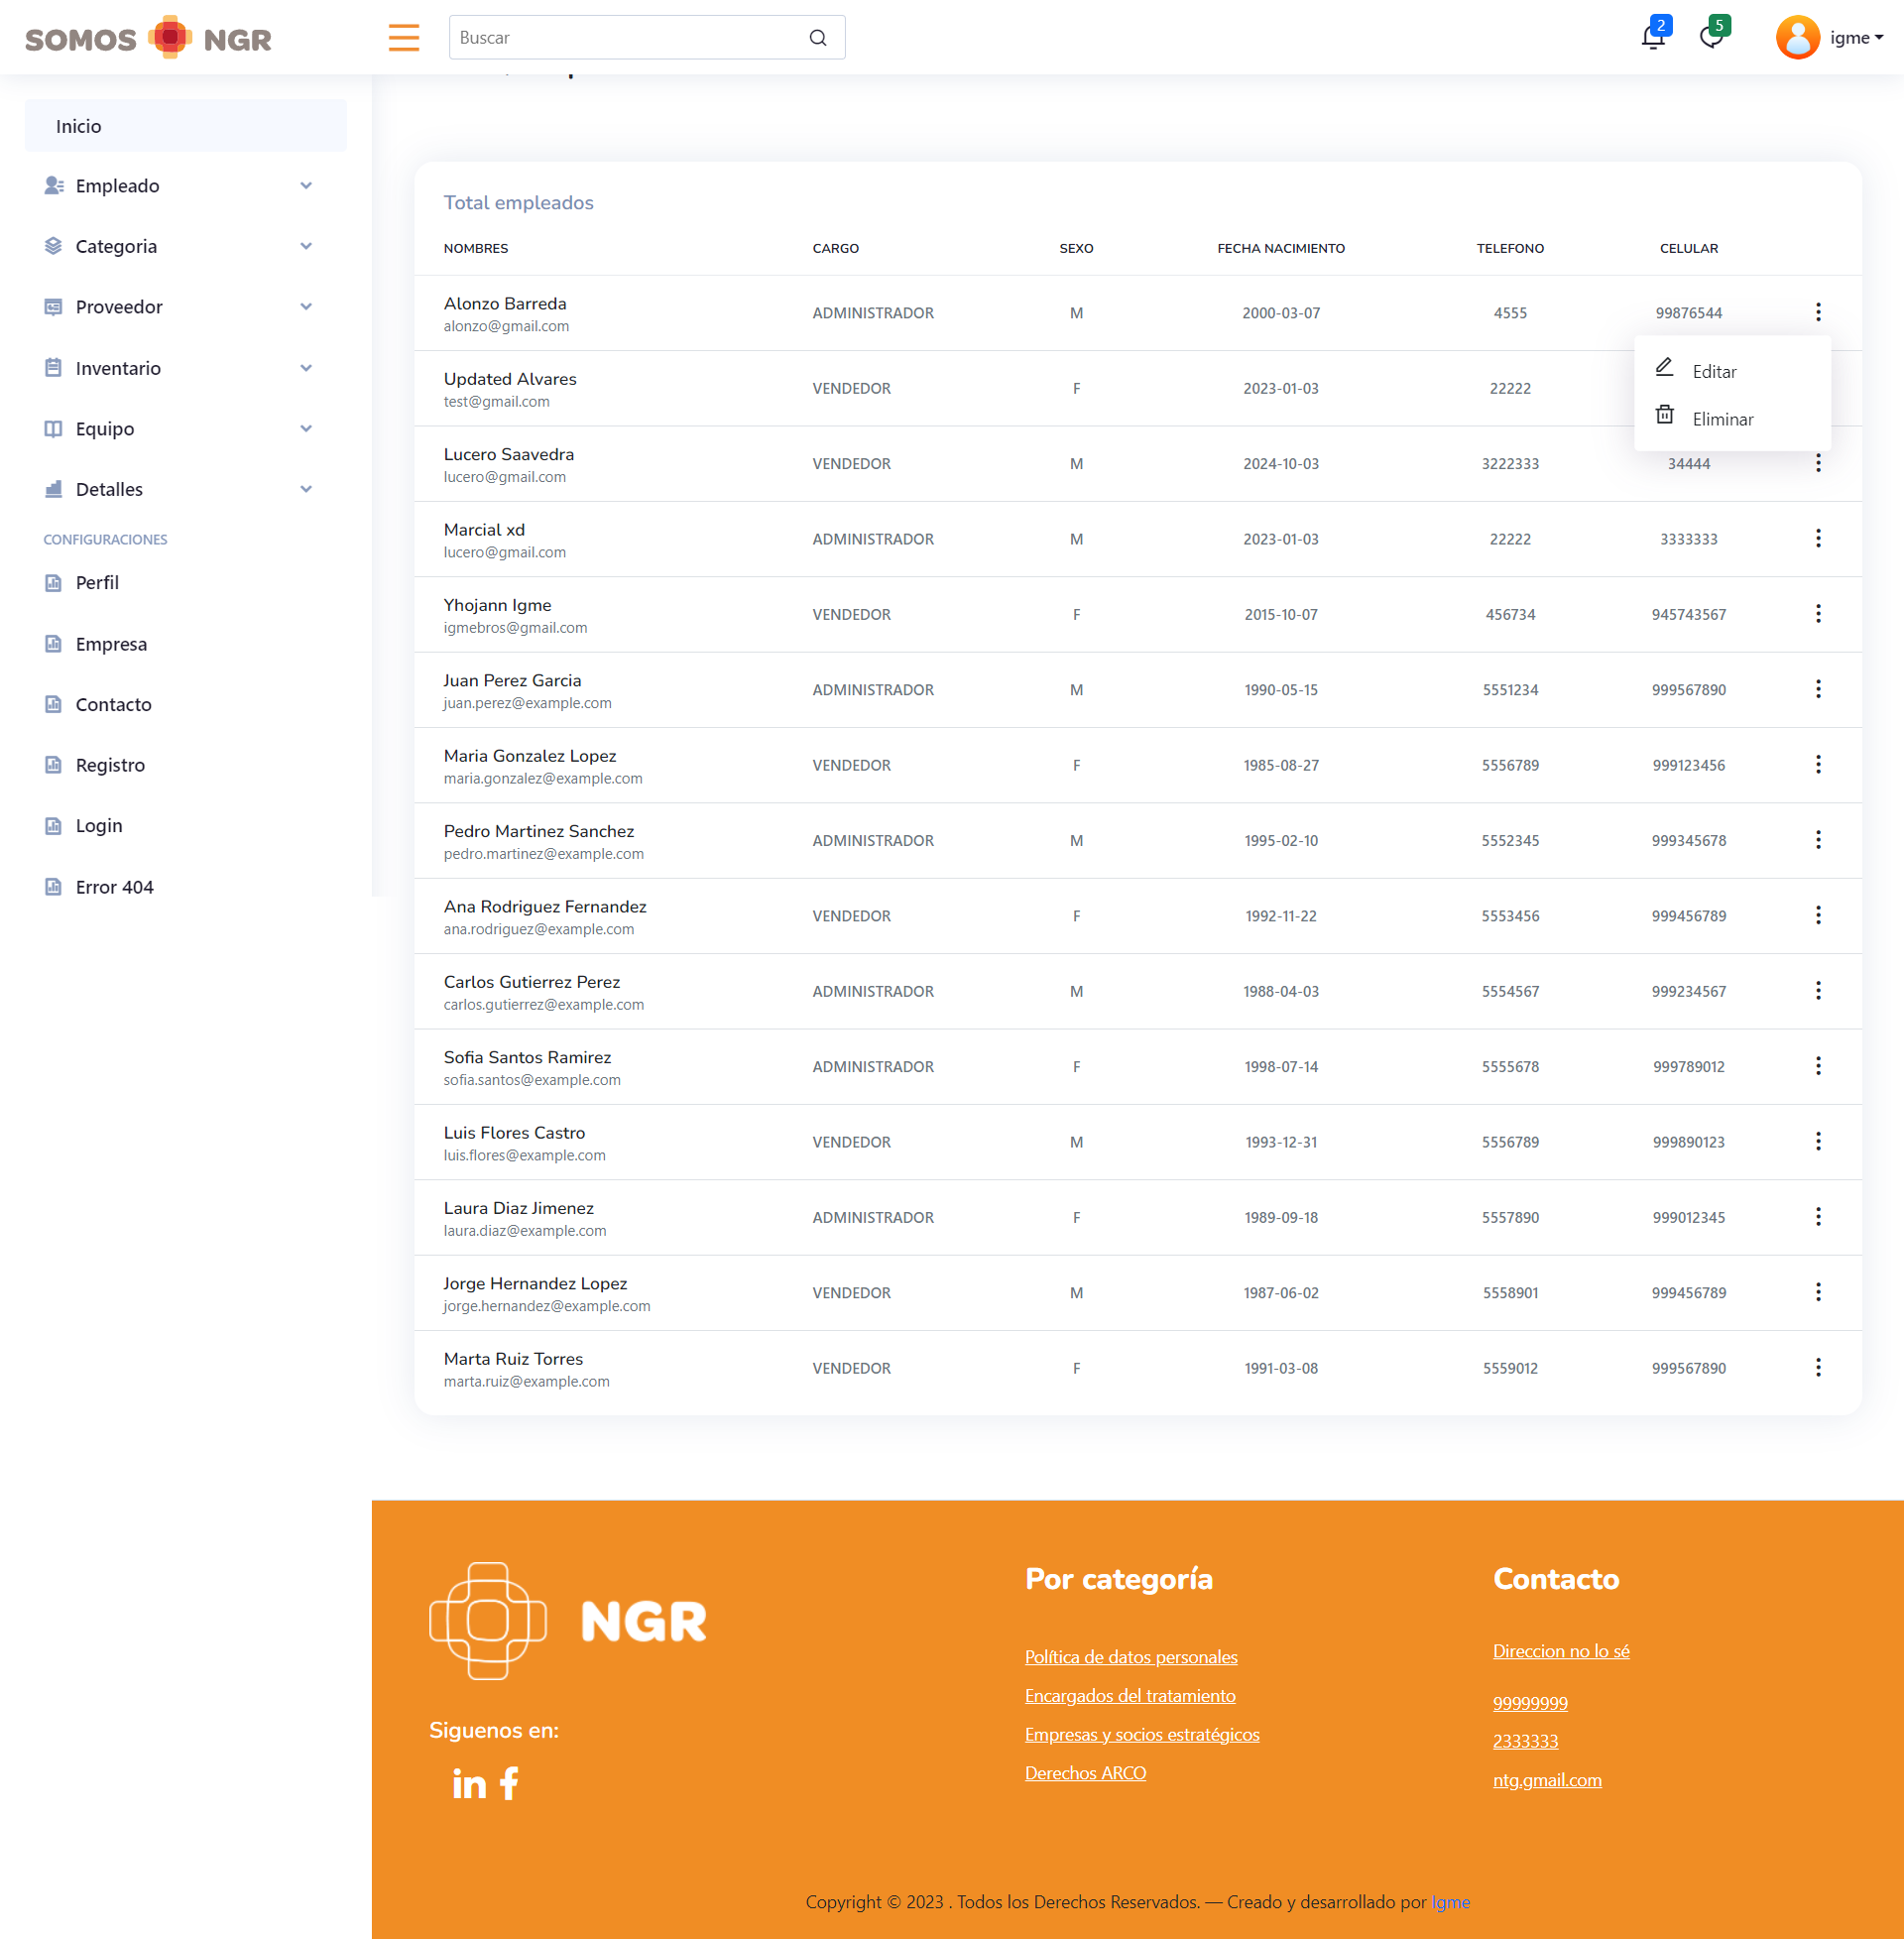Image resolution: width=1904 pixels, height=1939 pixels.
Task: Toggle the hamburger menu button
Action: 404,37
